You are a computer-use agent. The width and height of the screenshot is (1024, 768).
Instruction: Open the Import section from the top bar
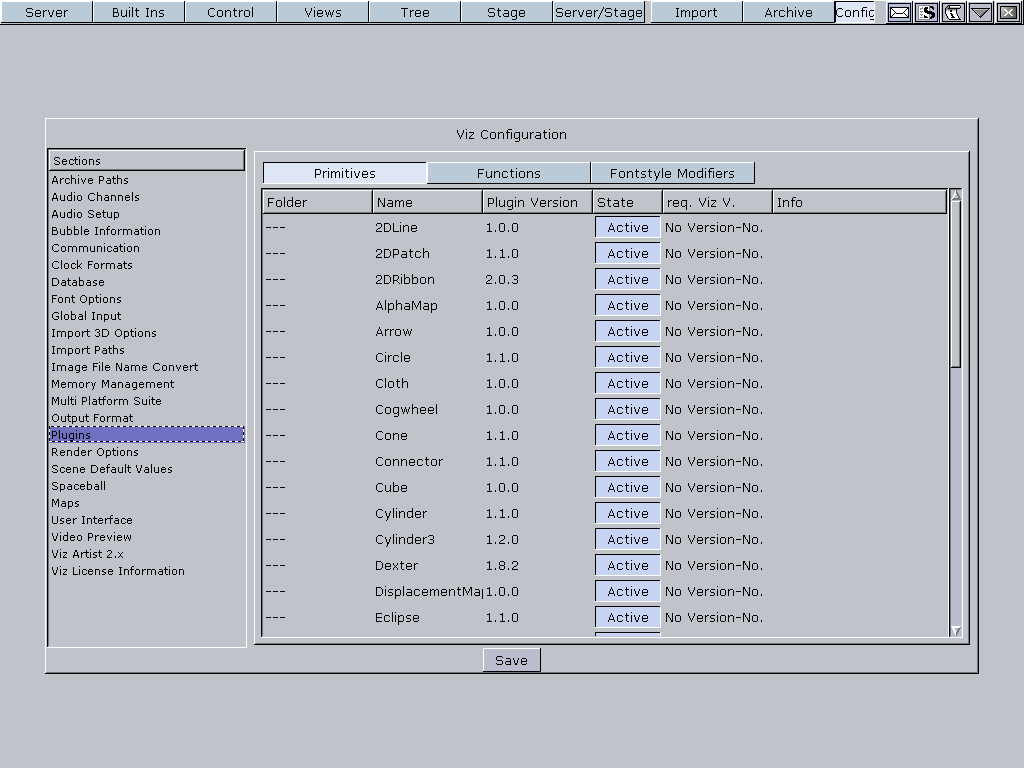pyautogui.click(x=695, y=13)
